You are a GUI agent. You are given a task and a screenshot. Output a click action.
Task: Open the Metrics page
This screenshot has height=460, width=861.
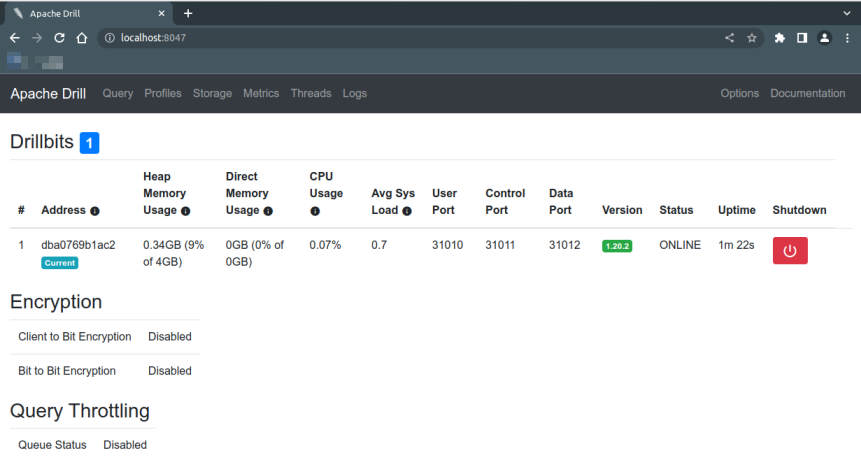(261, 93)
